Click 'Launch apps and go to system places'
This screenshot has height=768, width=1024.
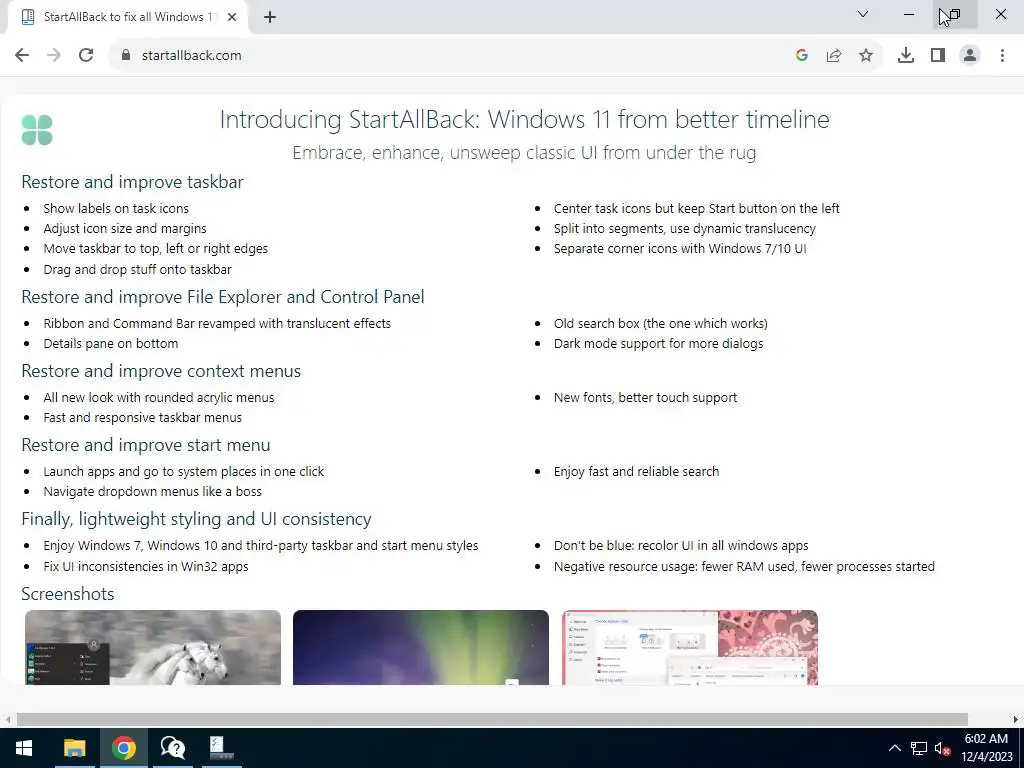click(x=184, y=472)
